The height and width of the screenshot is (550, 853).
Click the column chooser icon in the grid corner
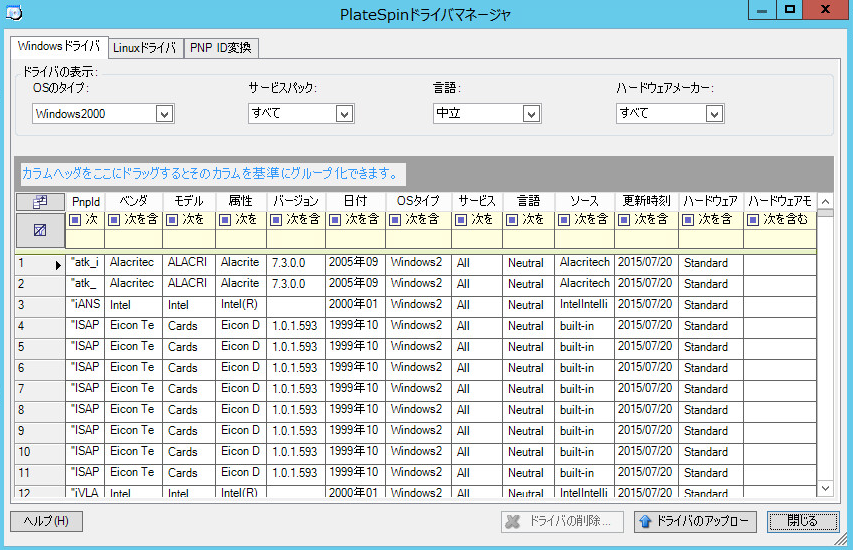[x=40, y=201]
